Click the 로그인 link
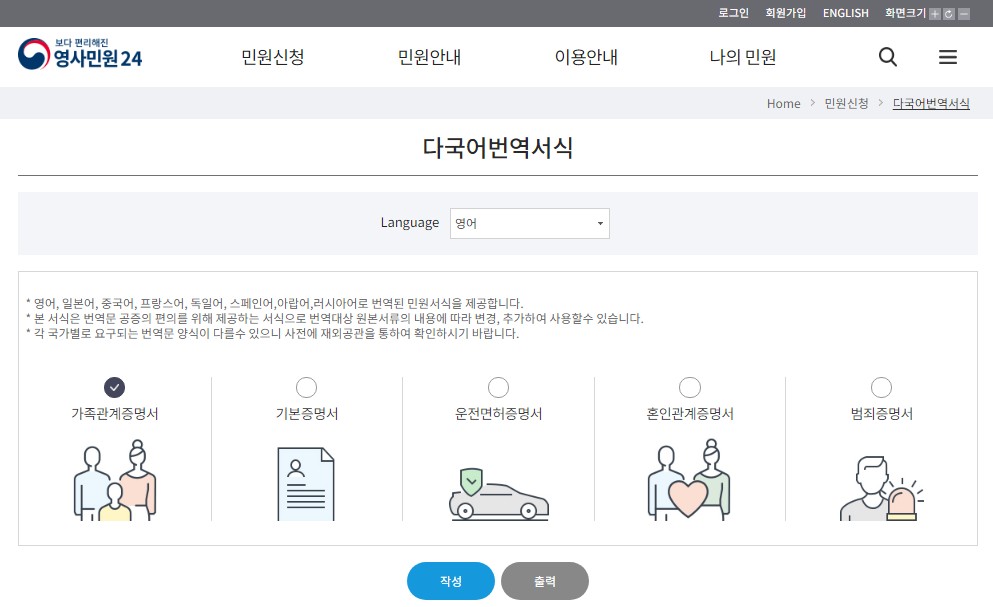The image size is (993, 607). [733, 13]
